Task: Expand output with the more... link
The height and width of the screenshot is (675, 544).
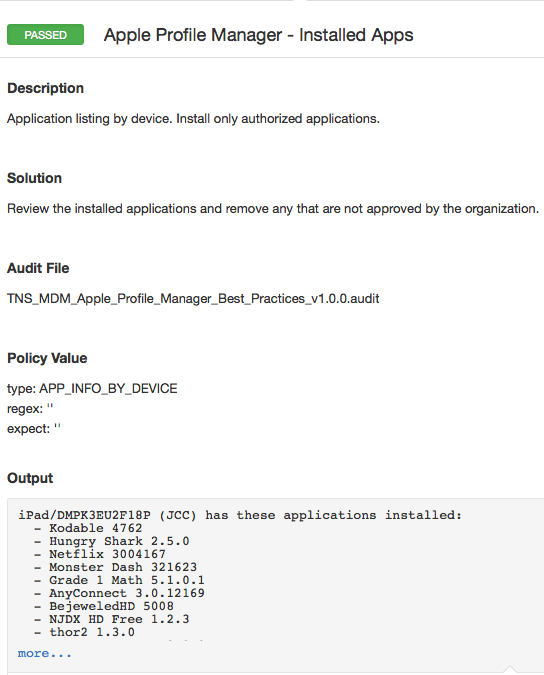Action: pos(45,653)
